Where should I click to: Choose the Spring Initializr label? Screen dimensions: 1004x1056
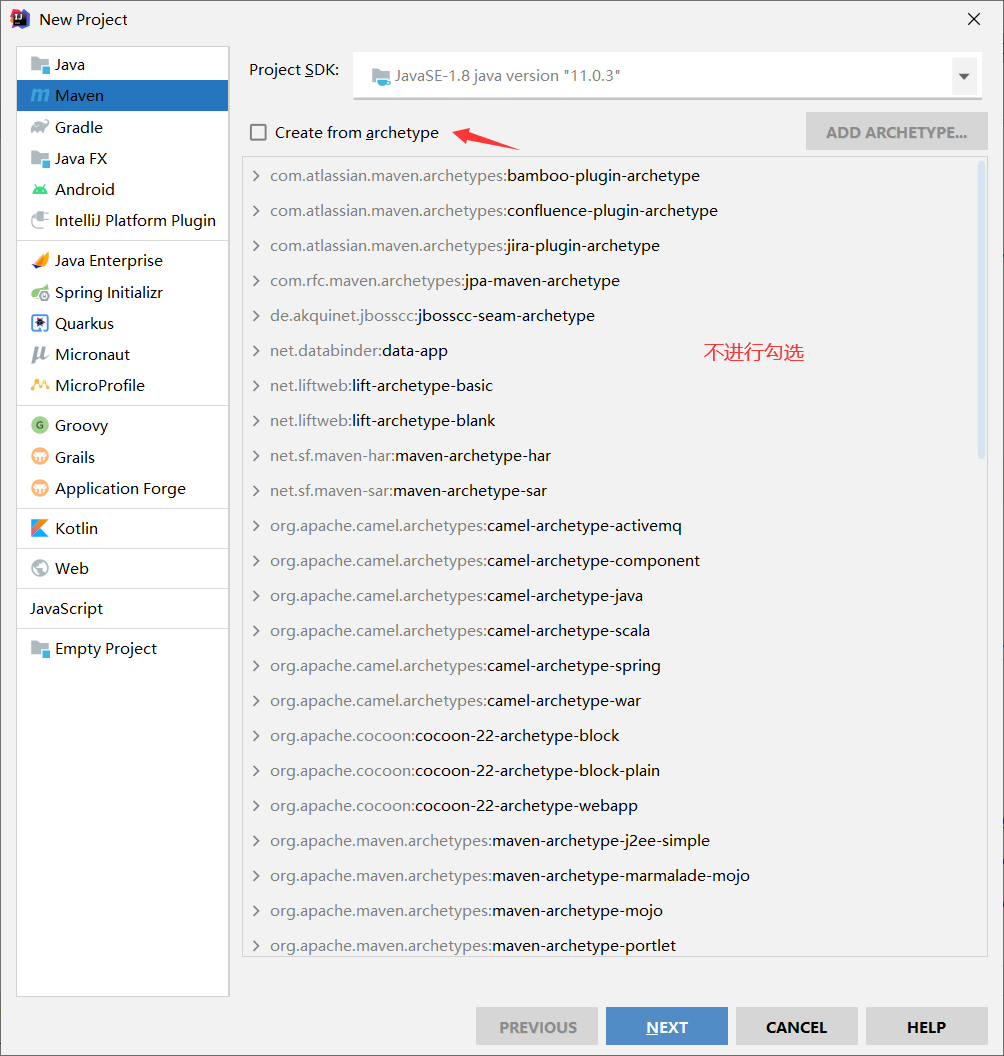[109, 293]
